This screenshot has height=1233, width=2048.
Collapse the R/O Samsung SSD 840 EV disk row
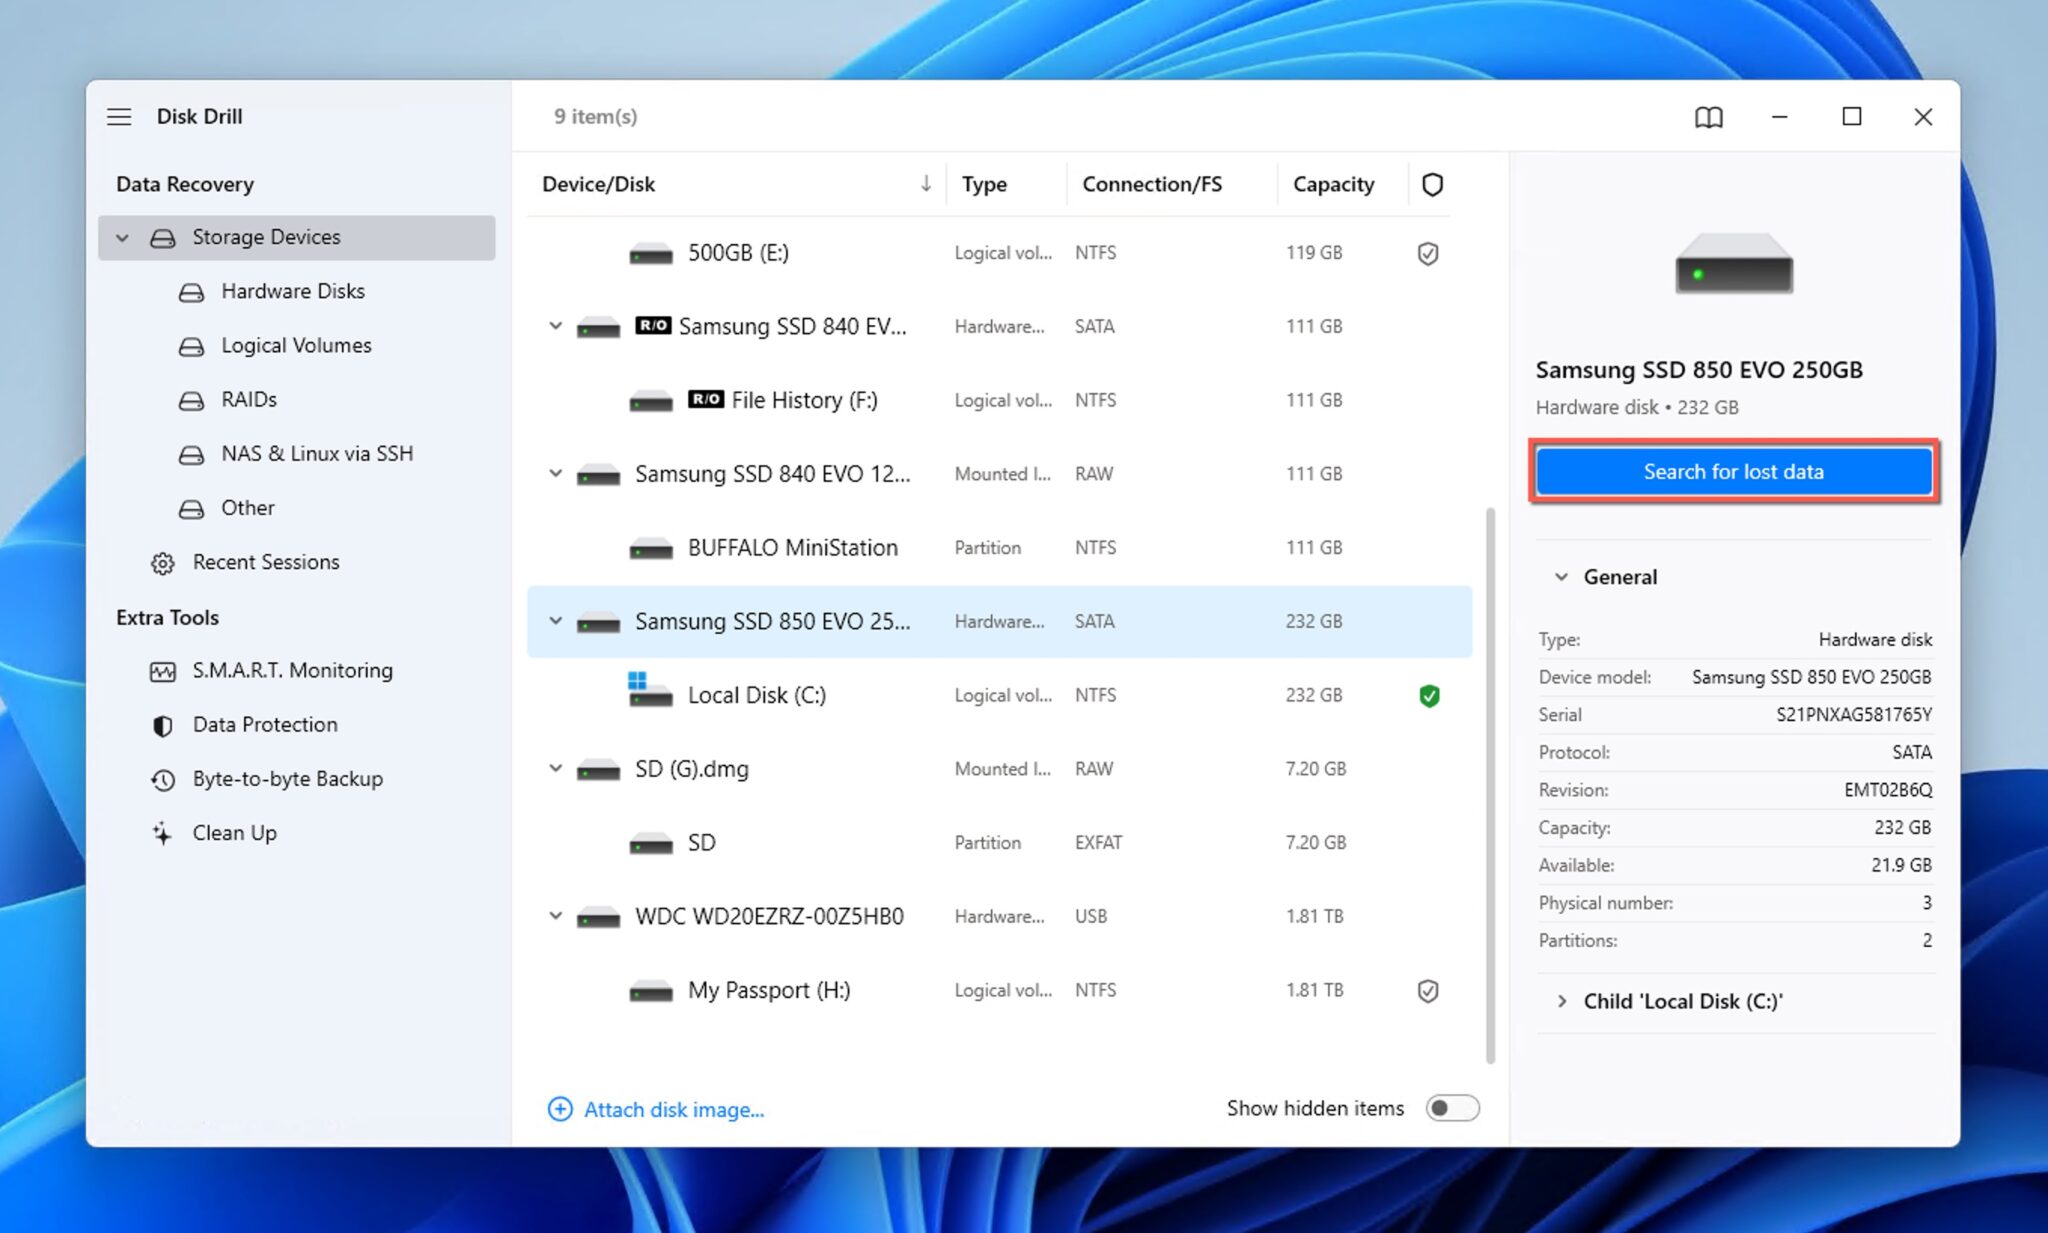click(555, 326)
